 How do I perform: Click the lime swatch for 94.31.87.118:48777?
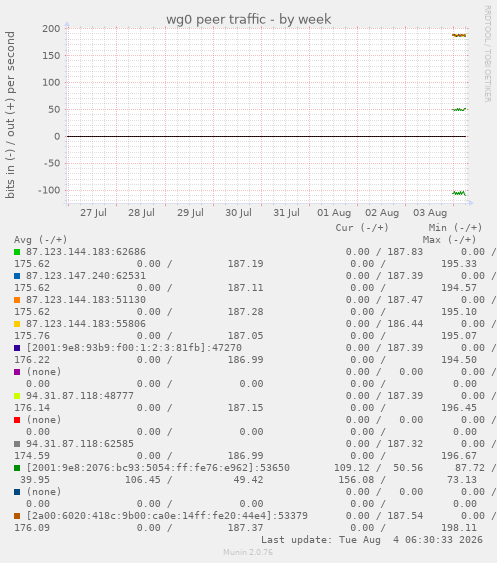(x=17, y=396)
